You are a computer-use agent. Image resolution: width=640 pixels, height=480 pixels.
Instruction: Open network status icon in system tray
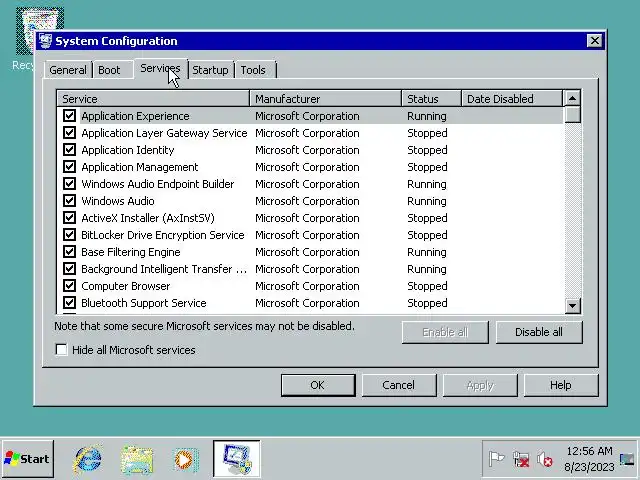pos(521,460)
